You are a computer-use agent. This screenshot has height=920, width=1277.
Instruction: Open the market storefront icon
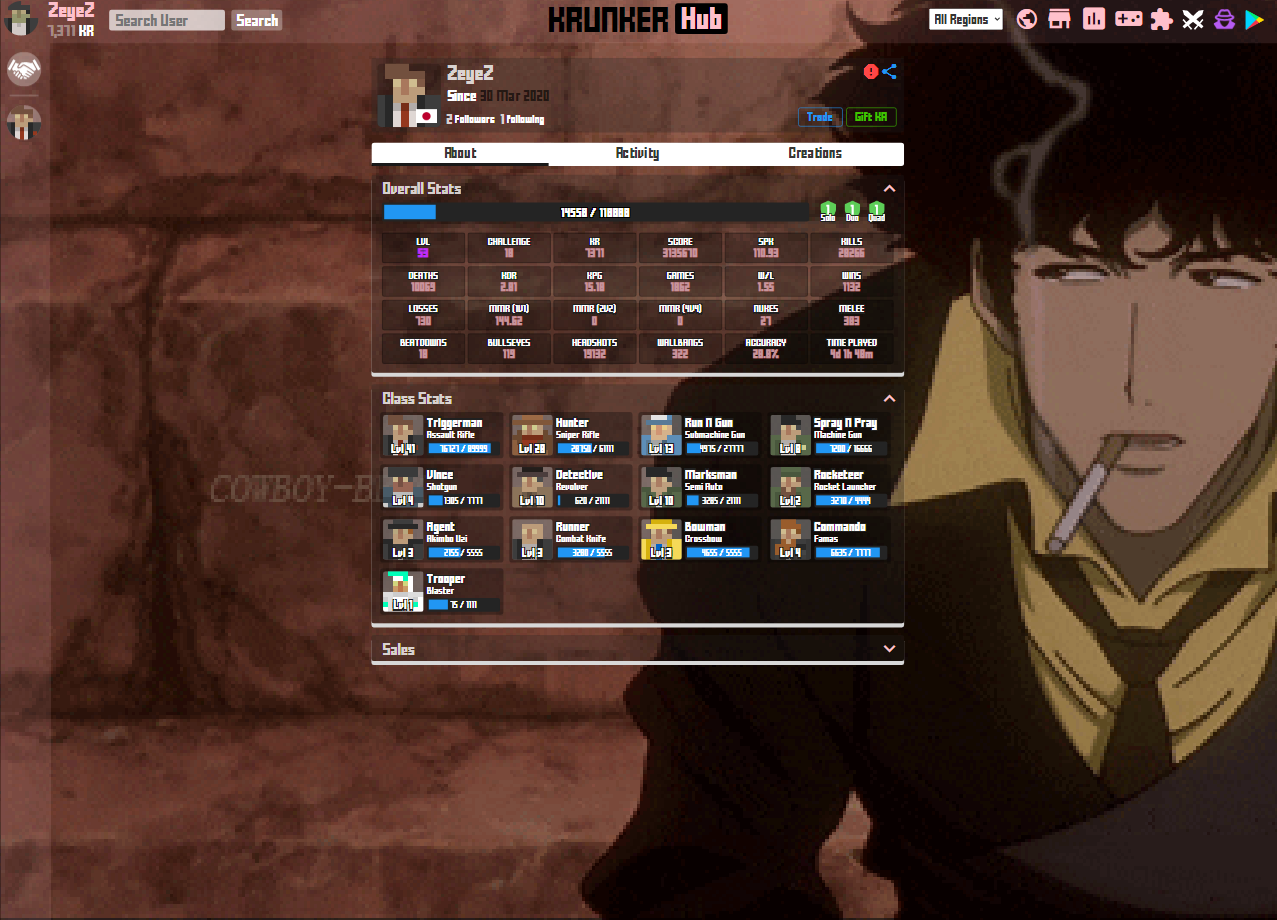pos(1059,19)
